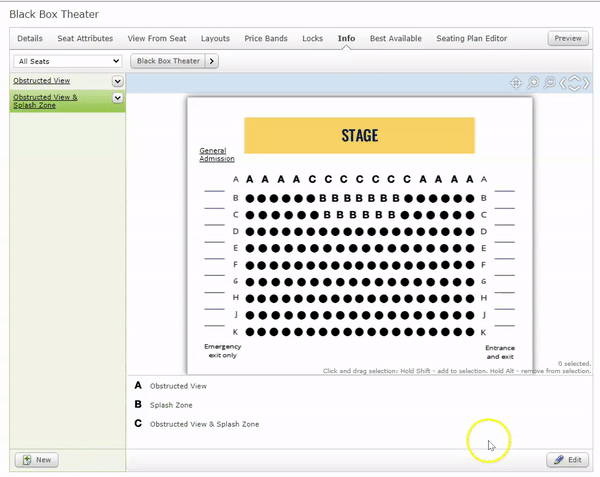Viewport: 600px width, 477px height.
Task: Click the Entrance and exit label
Action: 500,352
